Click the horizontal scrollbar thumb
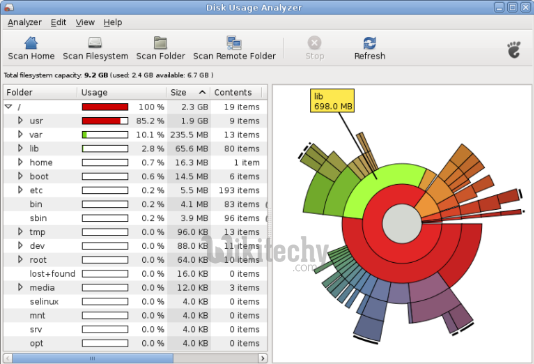The width and height of the screenshot is (534, 364). tap(93, 358)
